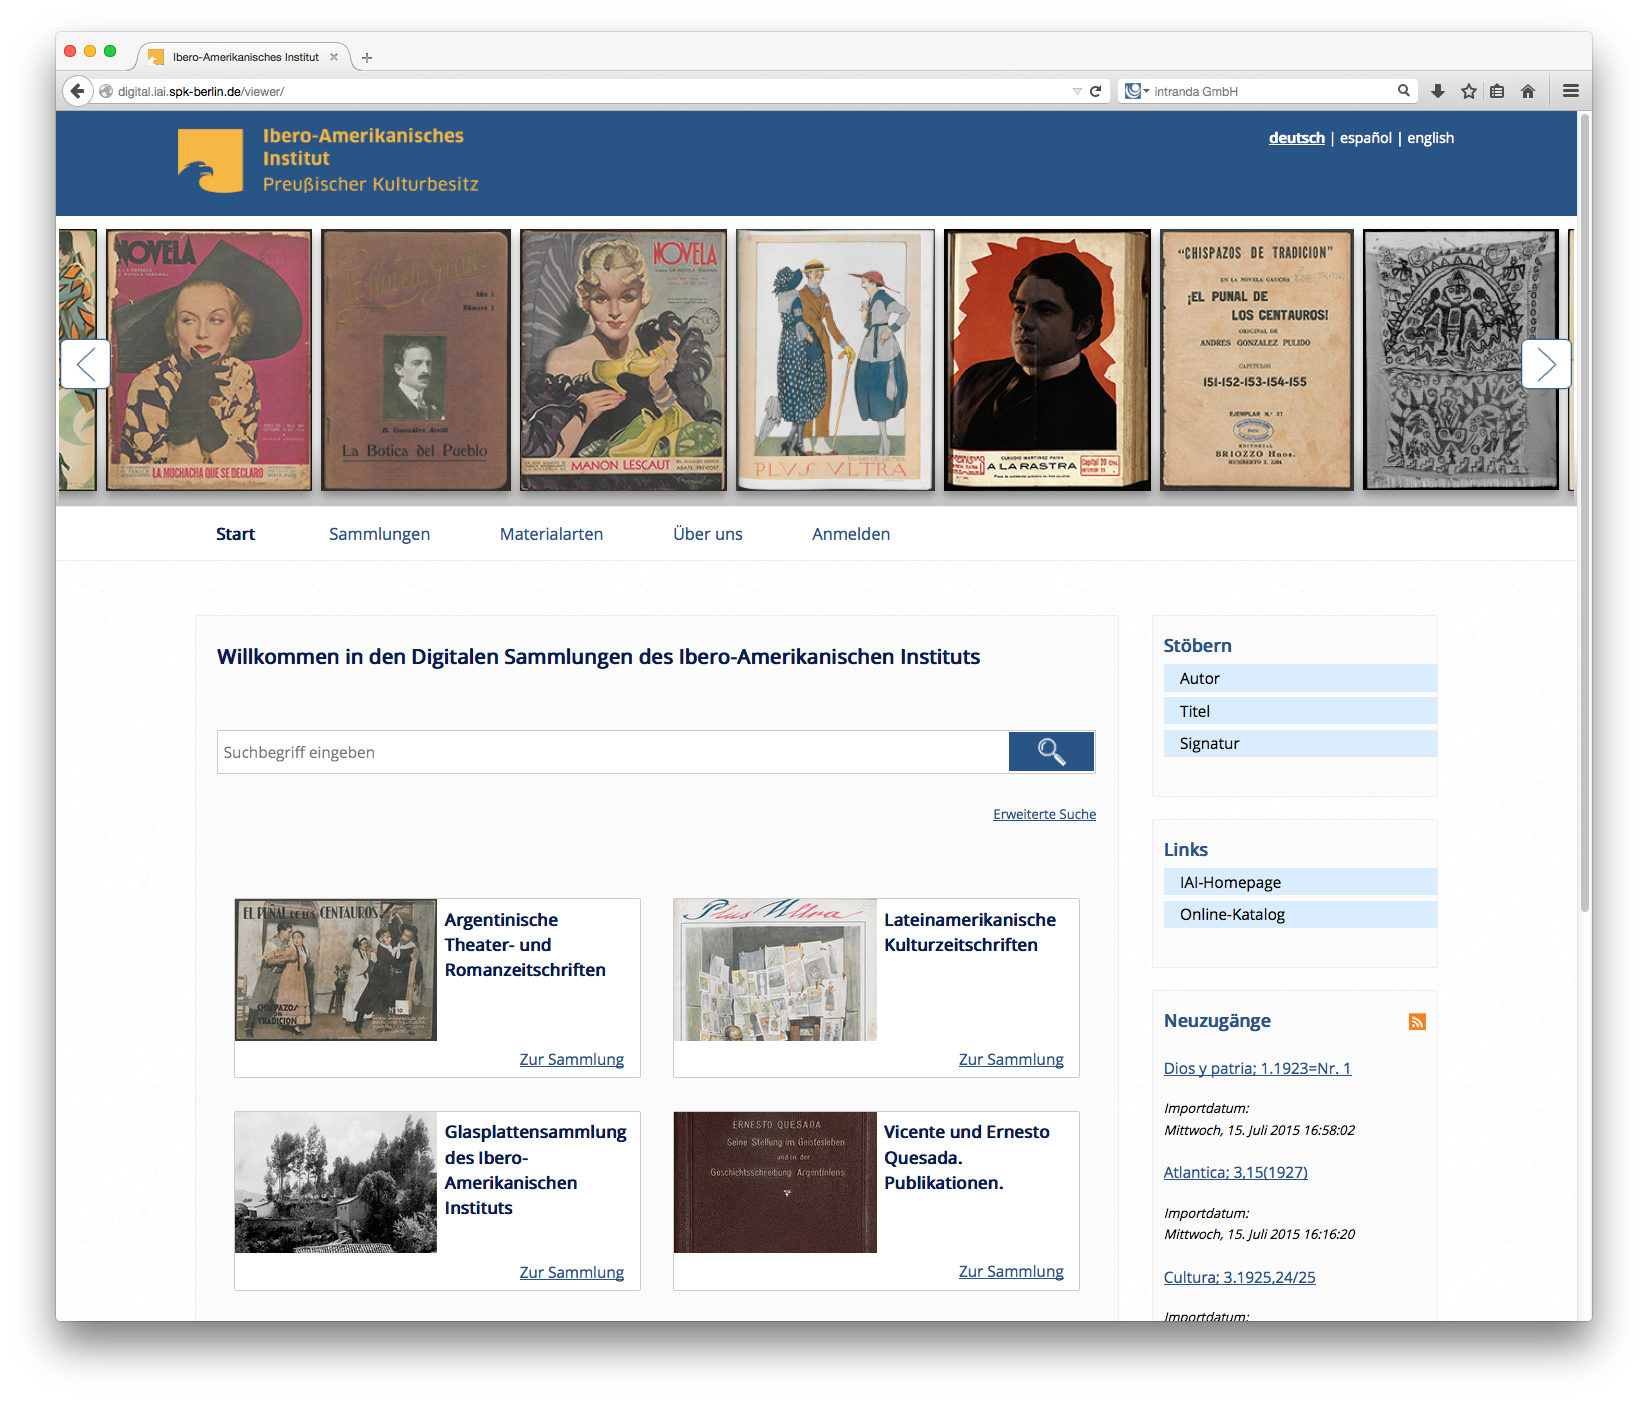Viewport: 1648px width, 1401px height.
Task: Open Dios y patria; 1.1923=Nr. 1
Action: [1257, 1068]
